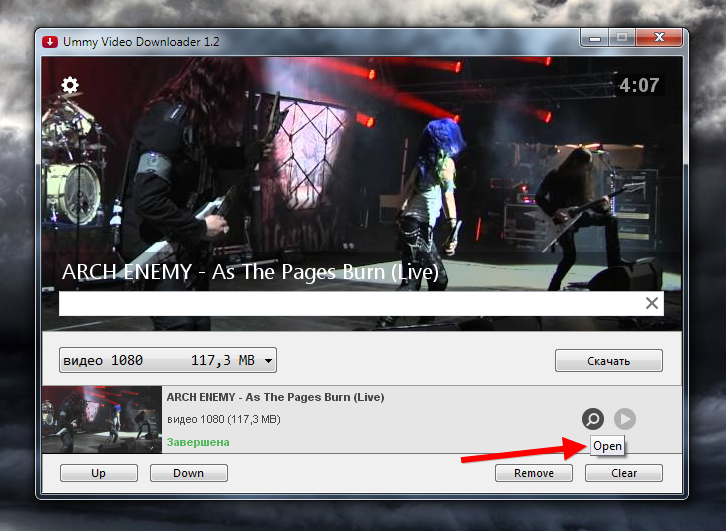This screenshot has height=531, width=726.
Task: Click the Clear button
Action: [x=624, y=473]
